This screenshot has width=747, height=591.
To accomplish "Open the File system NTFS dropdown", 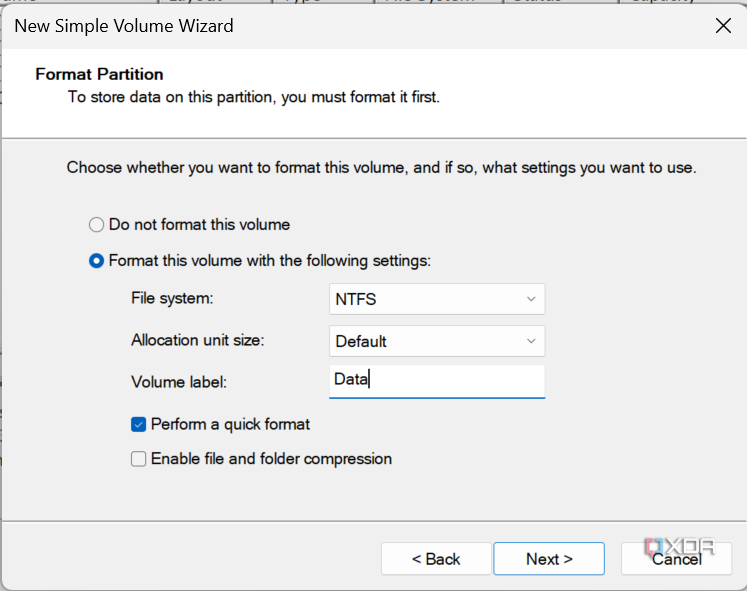I will (436, 299).
